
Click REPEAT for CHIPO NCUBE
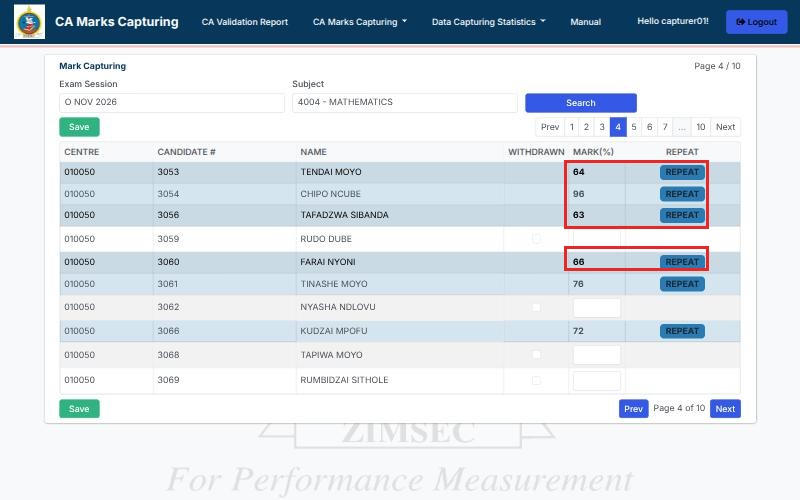click(682, 194)
